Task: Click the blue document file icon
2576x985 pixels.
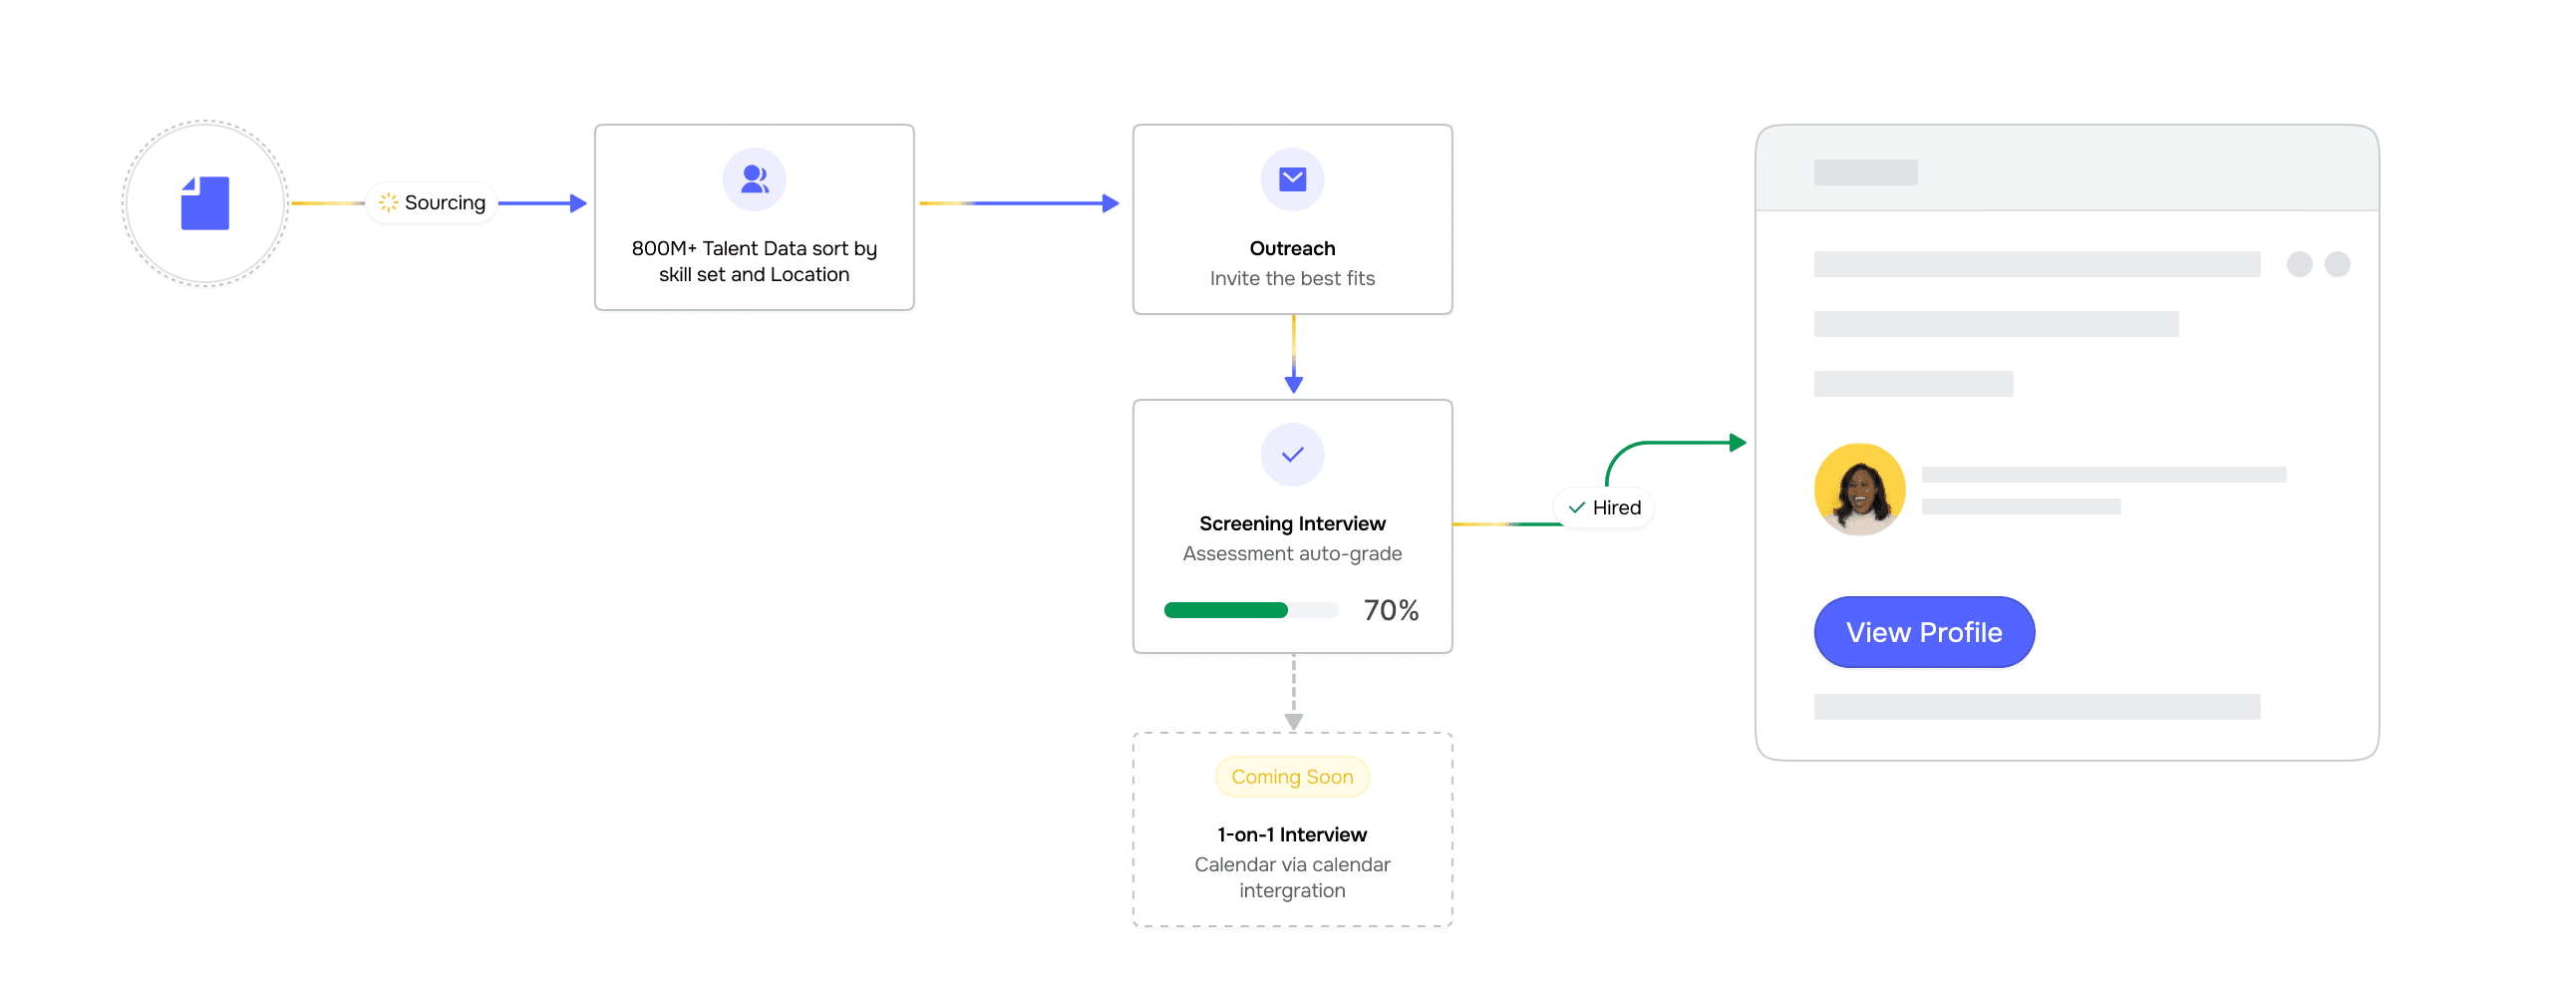Action: (205, 203)
